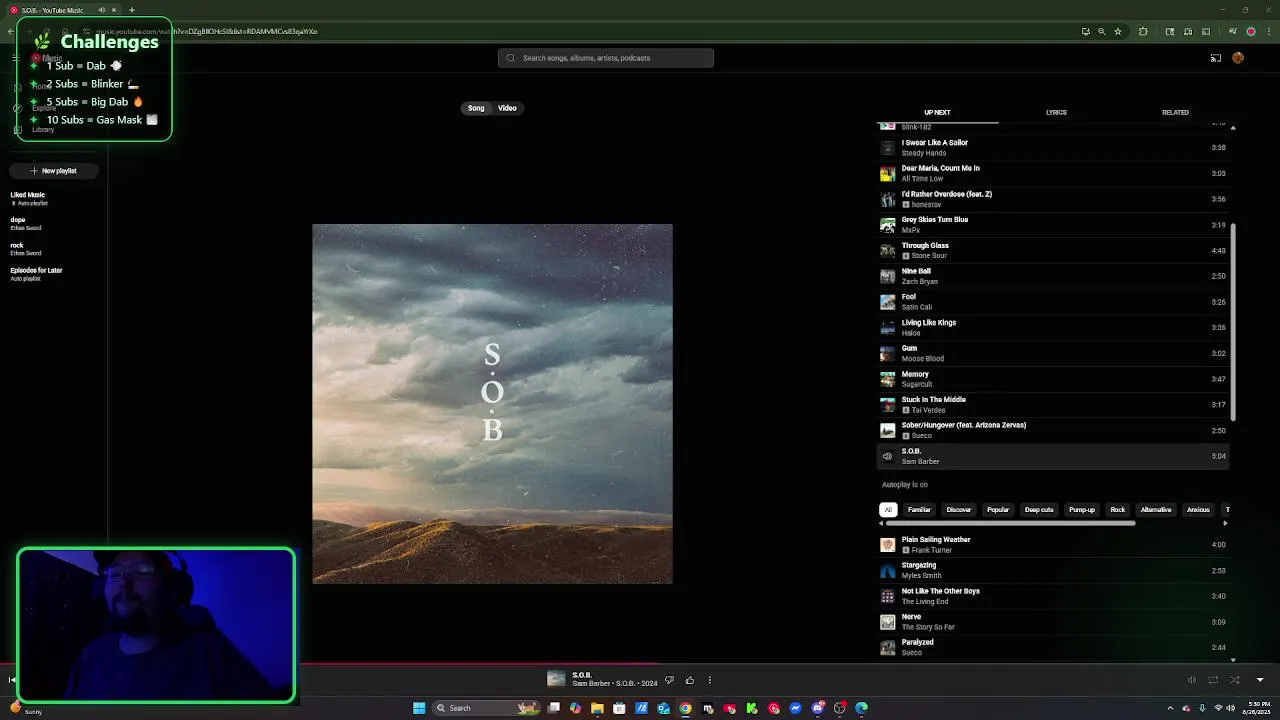The height and width of the screenshot is (720, 1280).
Task: Click the filter chips horizontal scrollbar
Action: pos(1010,523)
